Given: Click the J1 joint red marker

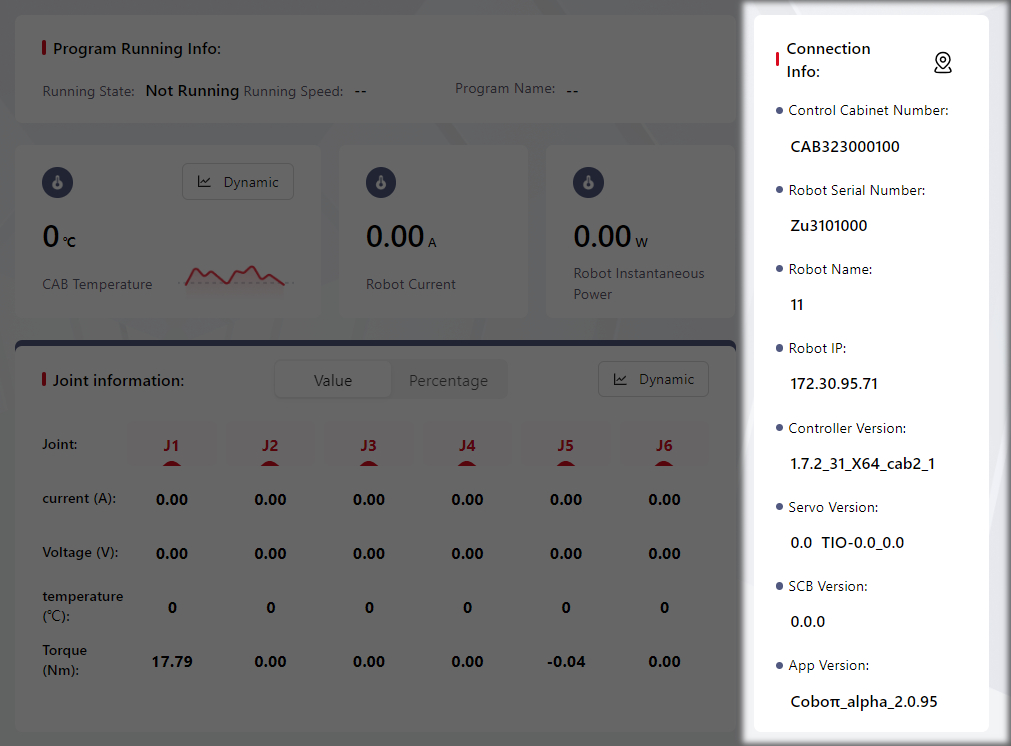Looking at the screenshot, I should pyautogui.click(x=172, y=463).
